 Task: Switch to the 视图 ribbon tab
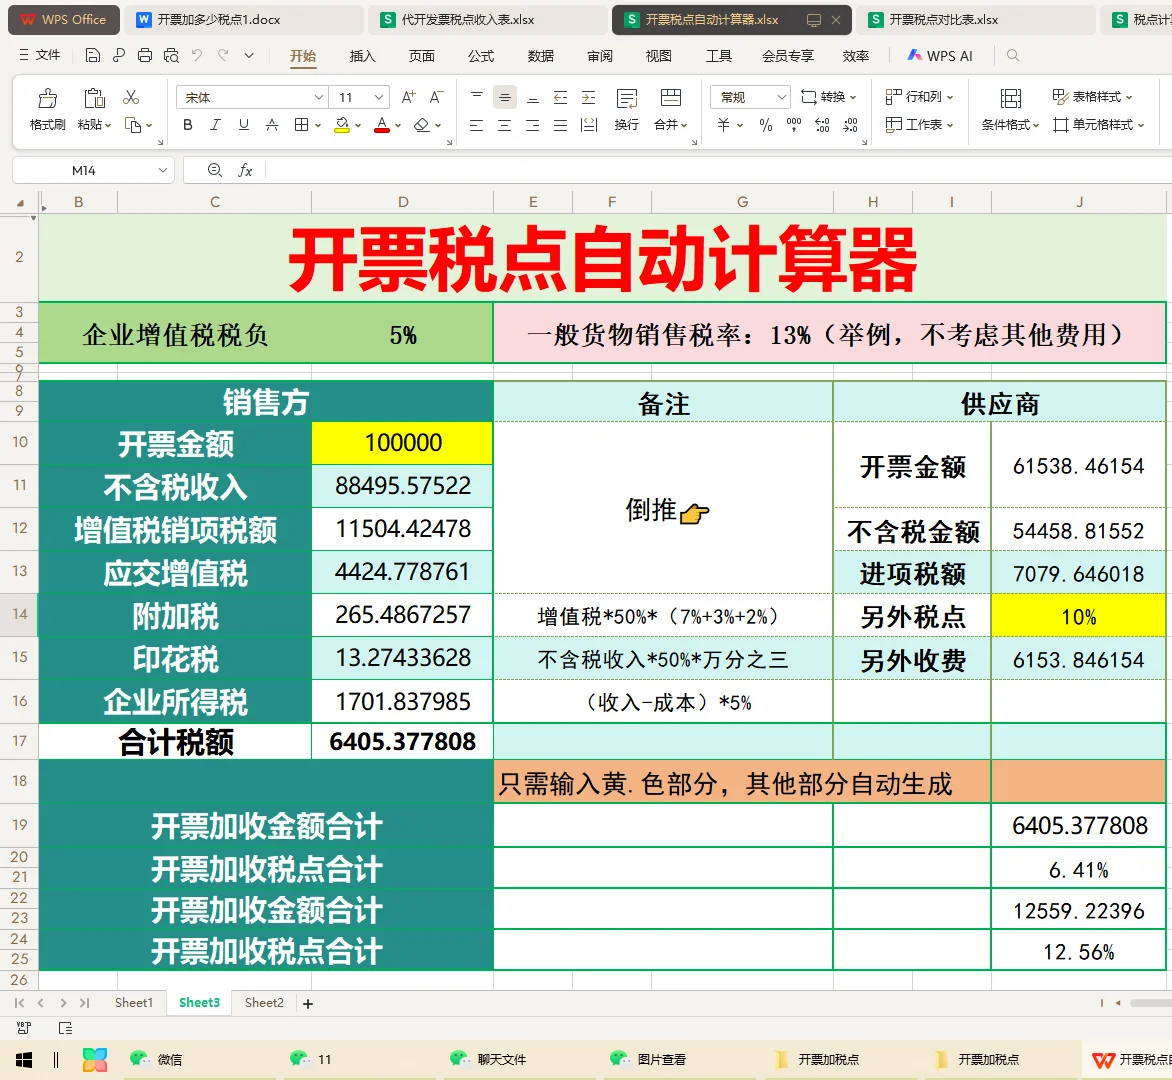(659, 55)
